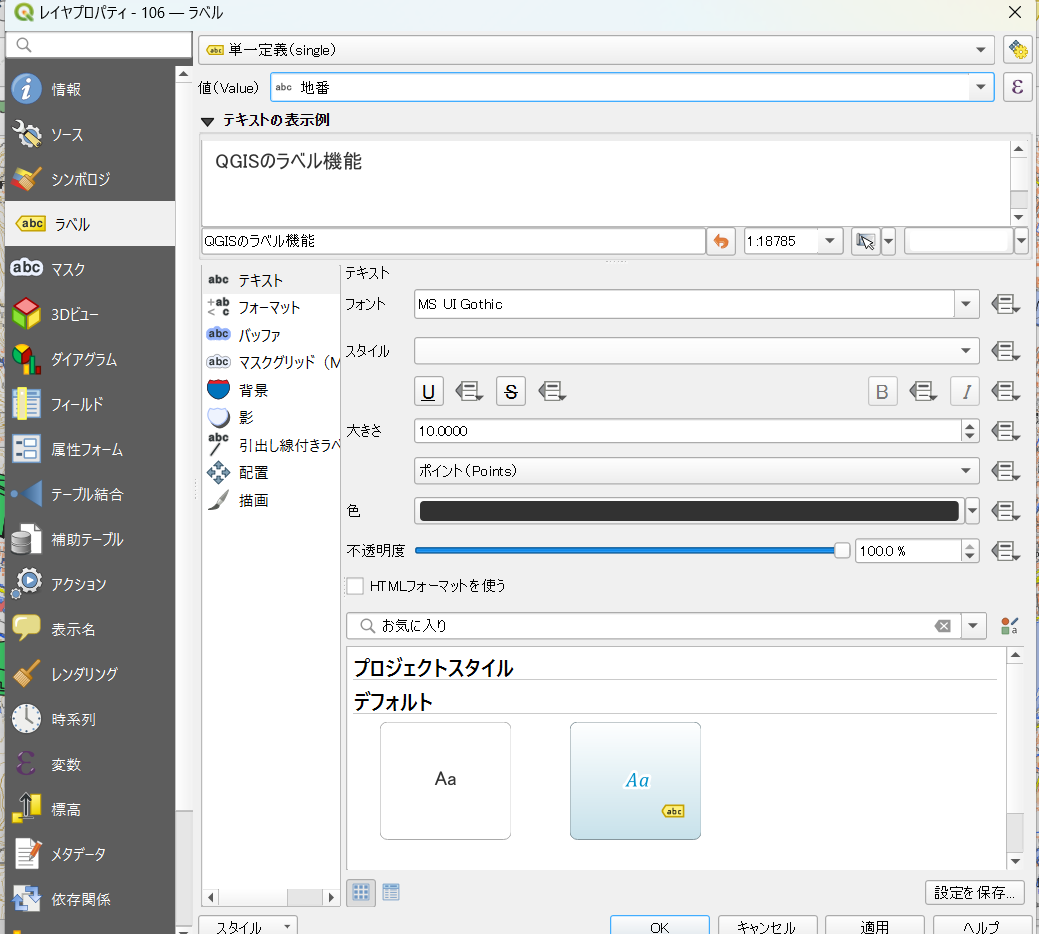Viewport: 1039px width, 934px height.
Task: Select the フォーマット label settings item
Action: click(270, 307)
